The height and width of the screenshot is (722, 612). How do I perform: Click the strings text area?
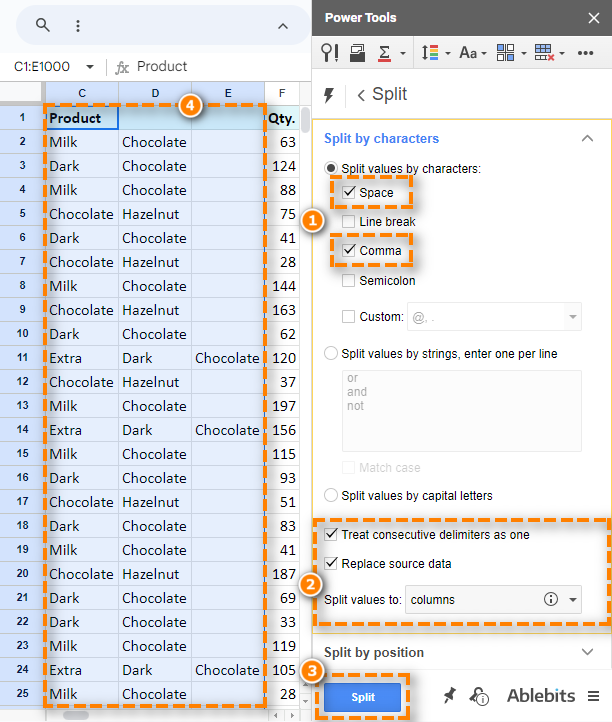coord(461,411)
